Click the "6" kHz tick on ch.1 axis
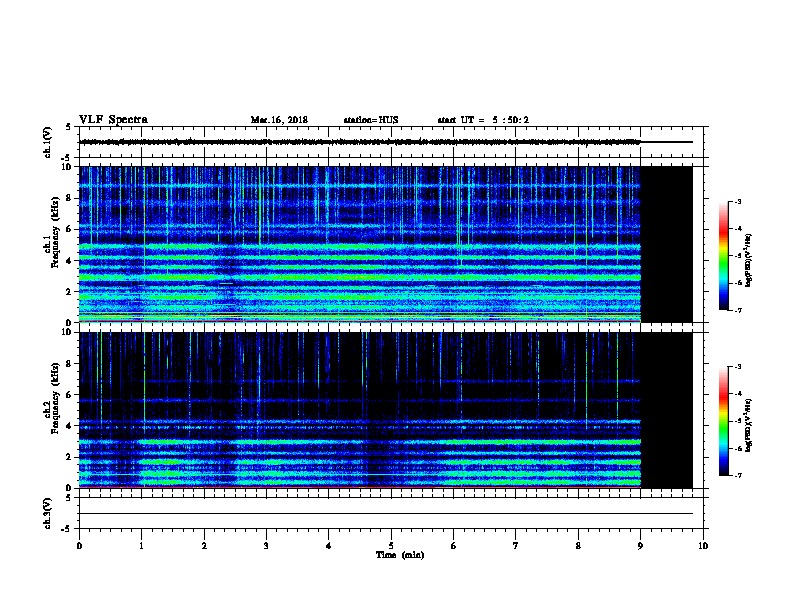Image resolution: width=792 pixels, height=612 pixels. click(x=70, y=229)
